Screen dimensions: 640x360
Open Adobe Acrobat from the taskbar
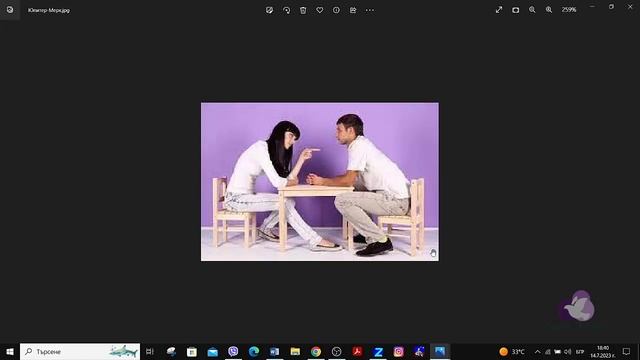click(358, 351)
